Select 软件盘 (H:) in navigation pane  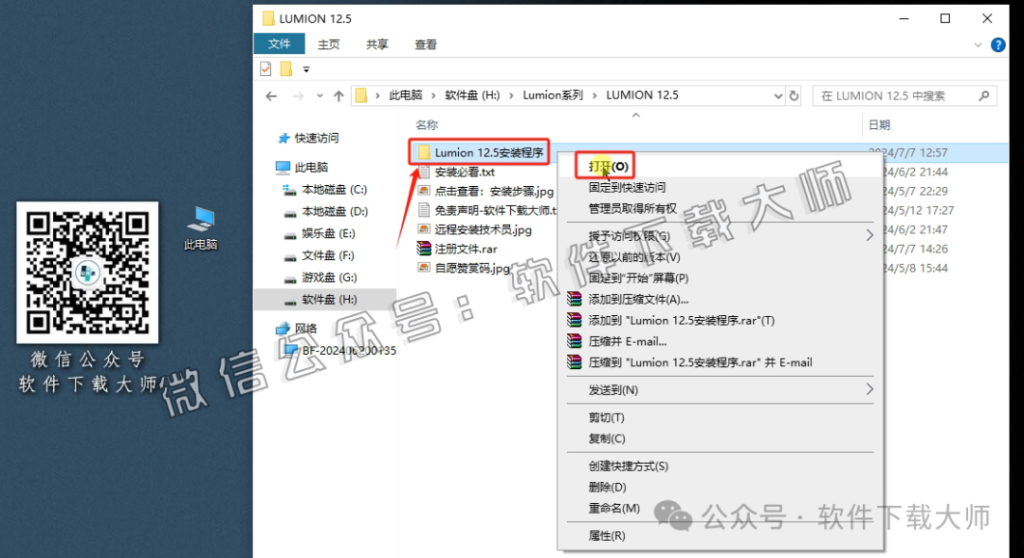click(x=328, y=299)
